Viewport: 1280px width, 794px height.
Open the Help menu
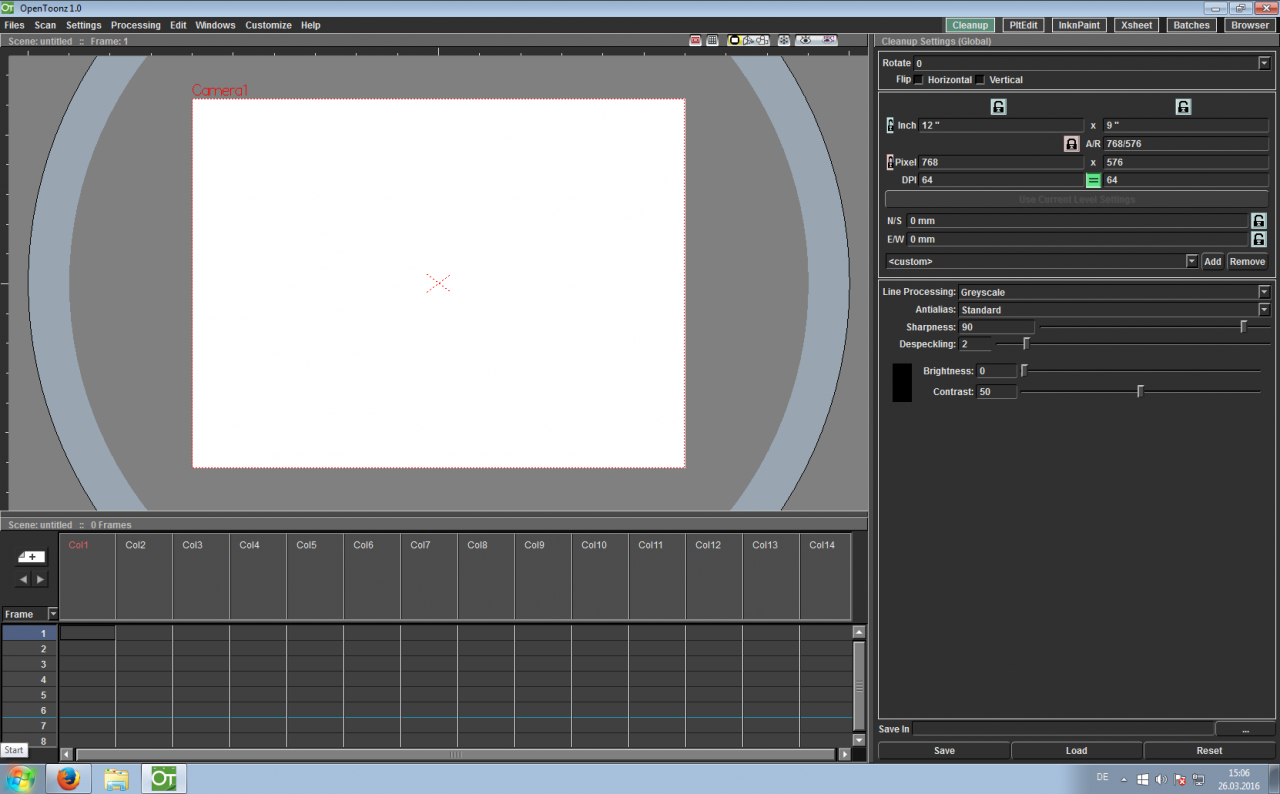pyautogui.click(x=311, y=25)
